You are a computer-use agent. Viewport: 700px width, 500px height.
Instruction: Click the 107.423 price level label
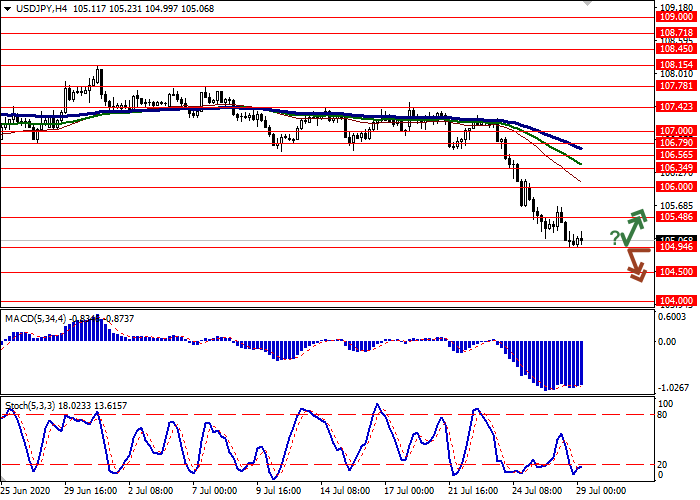click(675, 106)
